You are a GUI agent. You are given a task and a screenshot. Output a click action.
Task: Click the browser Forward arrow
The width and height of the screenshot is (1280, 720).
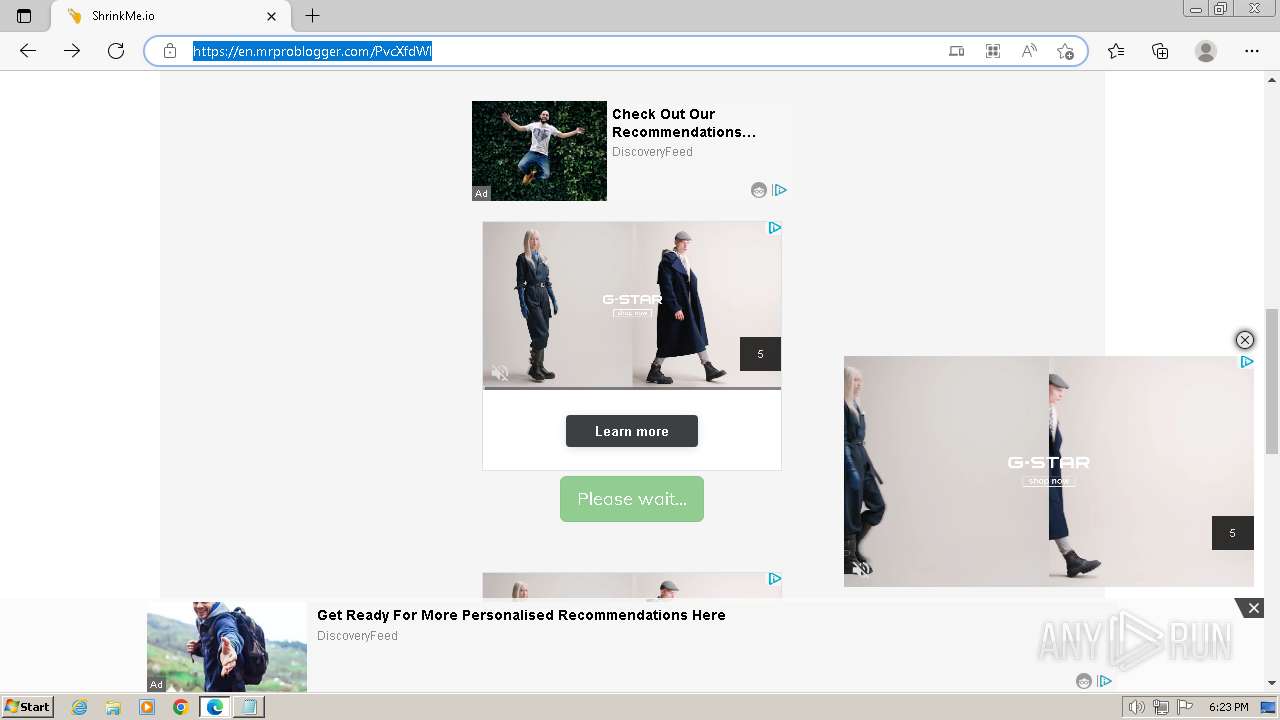72,51
